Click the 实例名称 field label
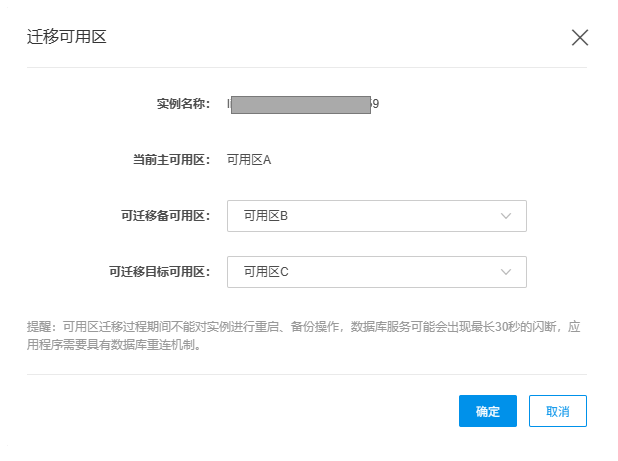This screenshot has width=618, height=461. pyautogui.click(x=183, y=104)
